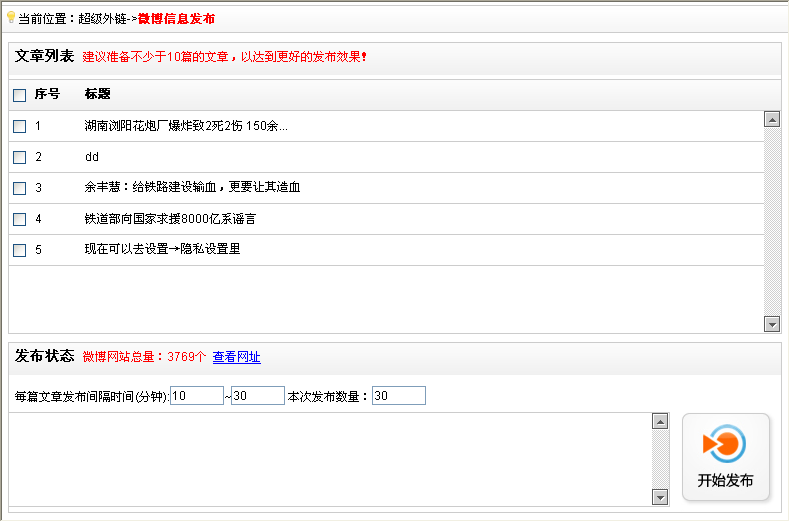The width and height of the screenshot is (790, 522).
Task: Check the box for article 1
Action: coord(20,126)
